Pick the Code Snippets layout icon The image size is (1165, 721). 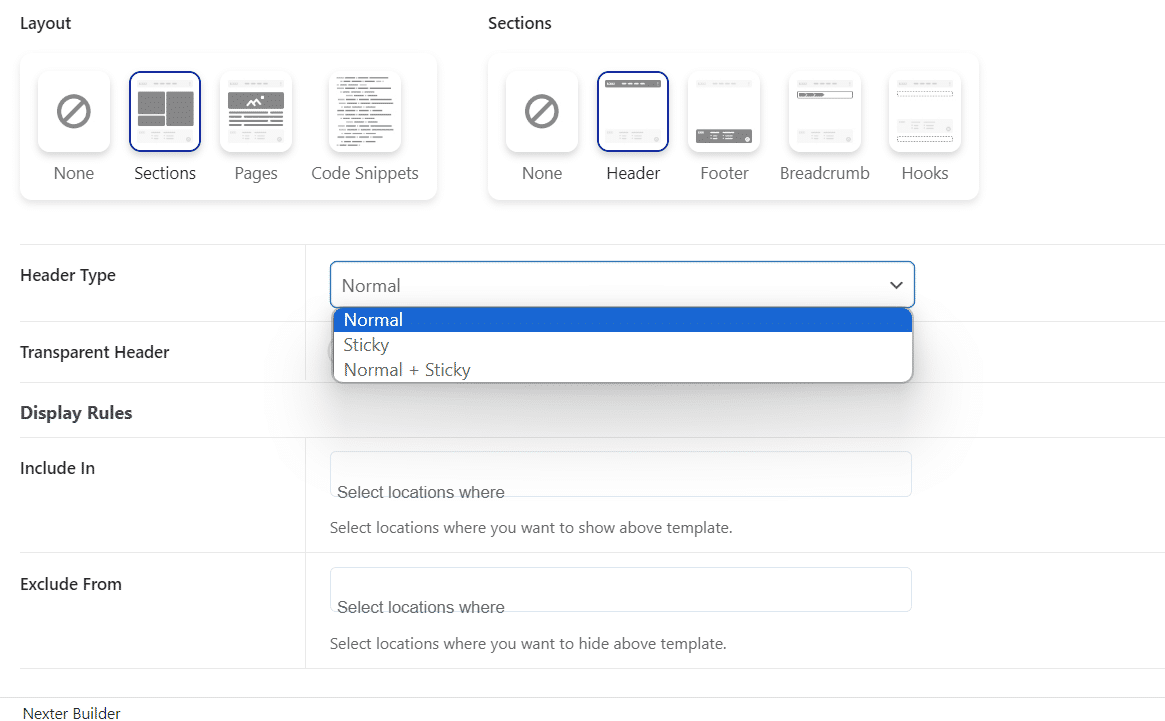[x=365, y=112]
